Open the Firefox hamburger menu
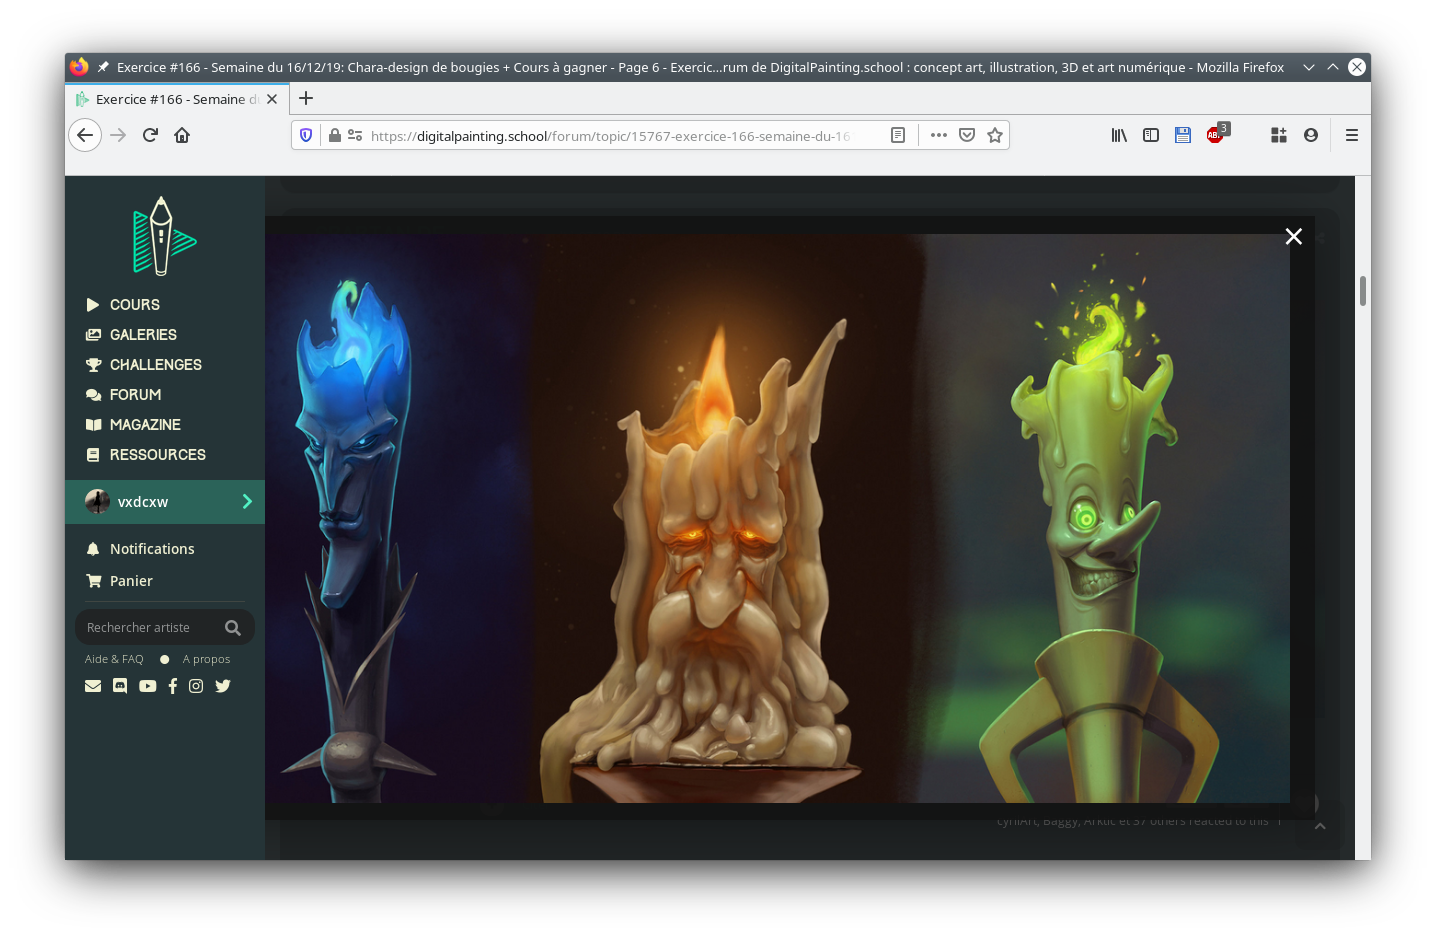Viewport: 1436px width, 937px height. pos(1351,135)
